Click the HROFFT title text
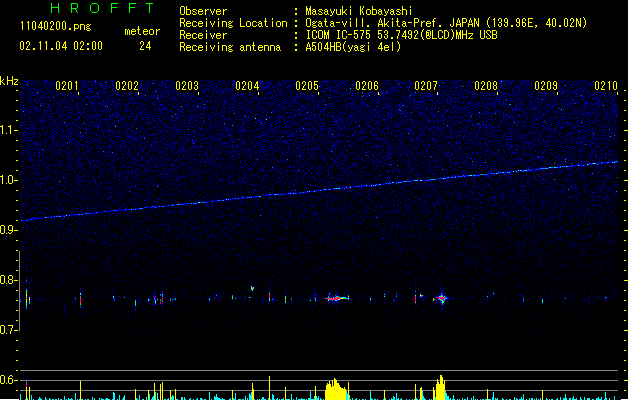Image resolution: width=629 pixels, height=400 pixels. (103, 8)
